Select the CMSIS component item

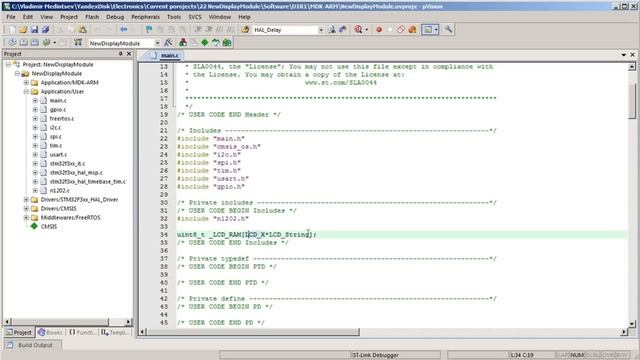pyautogui.click(x=49, y=227)
